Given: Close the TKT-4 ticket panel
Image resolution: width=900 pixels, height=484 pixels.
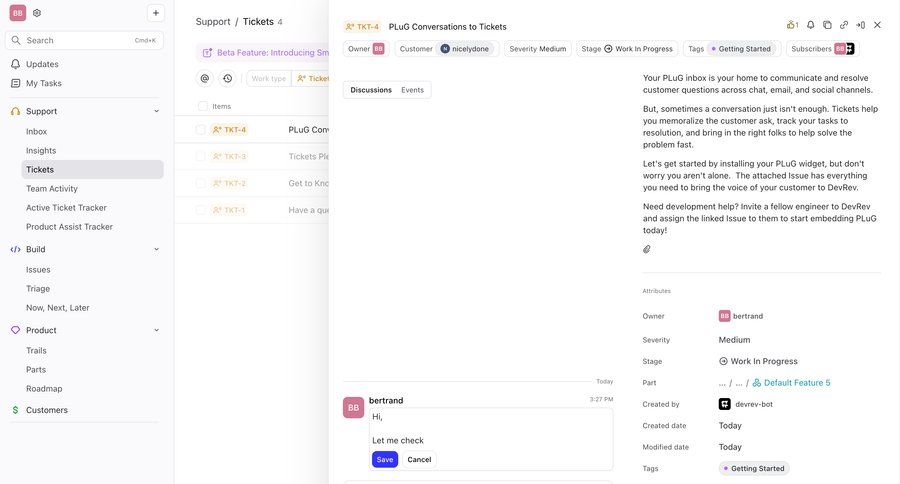Looking at the screenshot, I should point(877,25).
